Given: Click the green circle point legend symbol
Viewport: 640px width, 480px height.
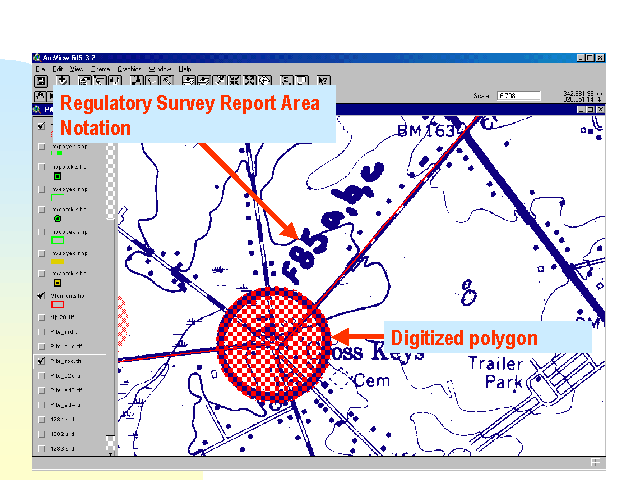Looking at the screenshot, I should 57,217.
